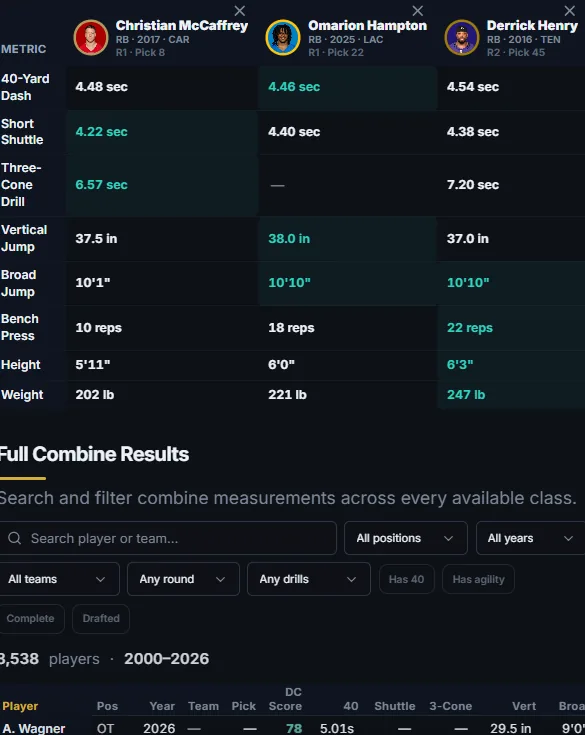Open A. Wagner player row

(292, 728)
